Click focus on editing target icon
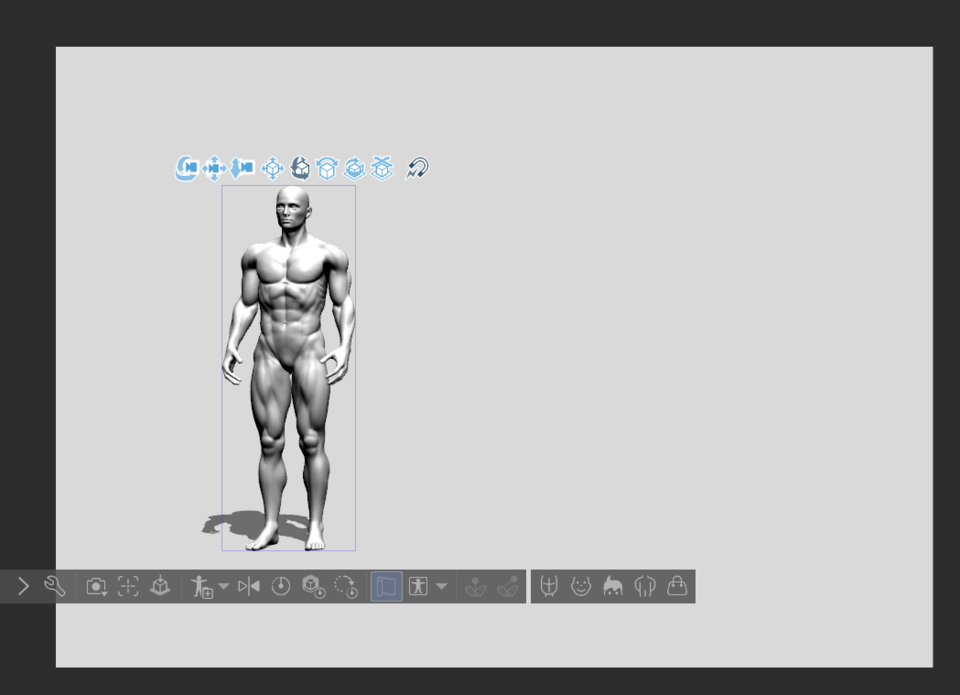The image size is (960, 695). click(x=128, y=587)
